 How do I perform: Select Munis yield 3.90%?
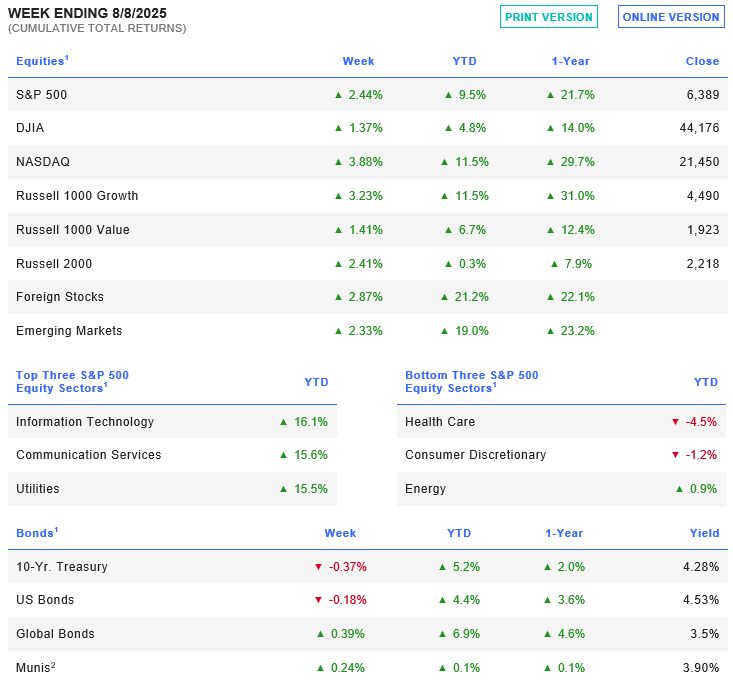point(701,668)
